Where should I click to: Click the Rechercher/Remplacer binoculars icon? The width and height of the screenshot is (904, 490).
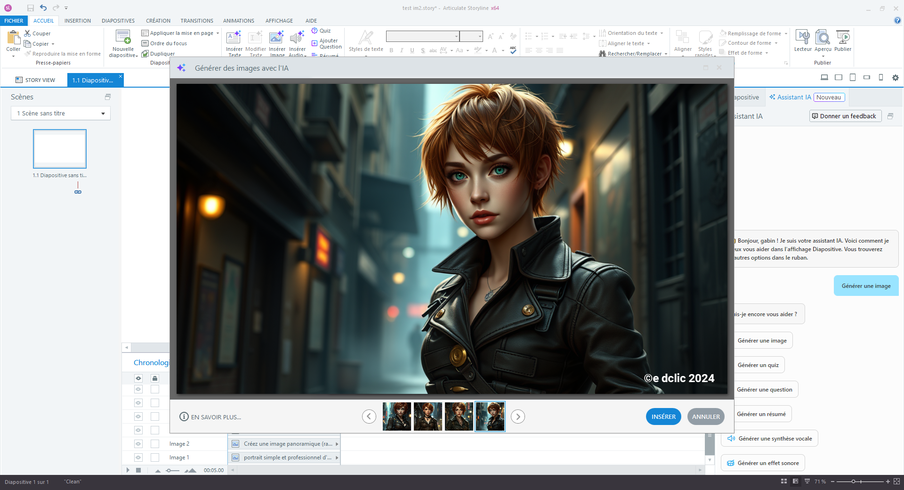tap(602, 54)
